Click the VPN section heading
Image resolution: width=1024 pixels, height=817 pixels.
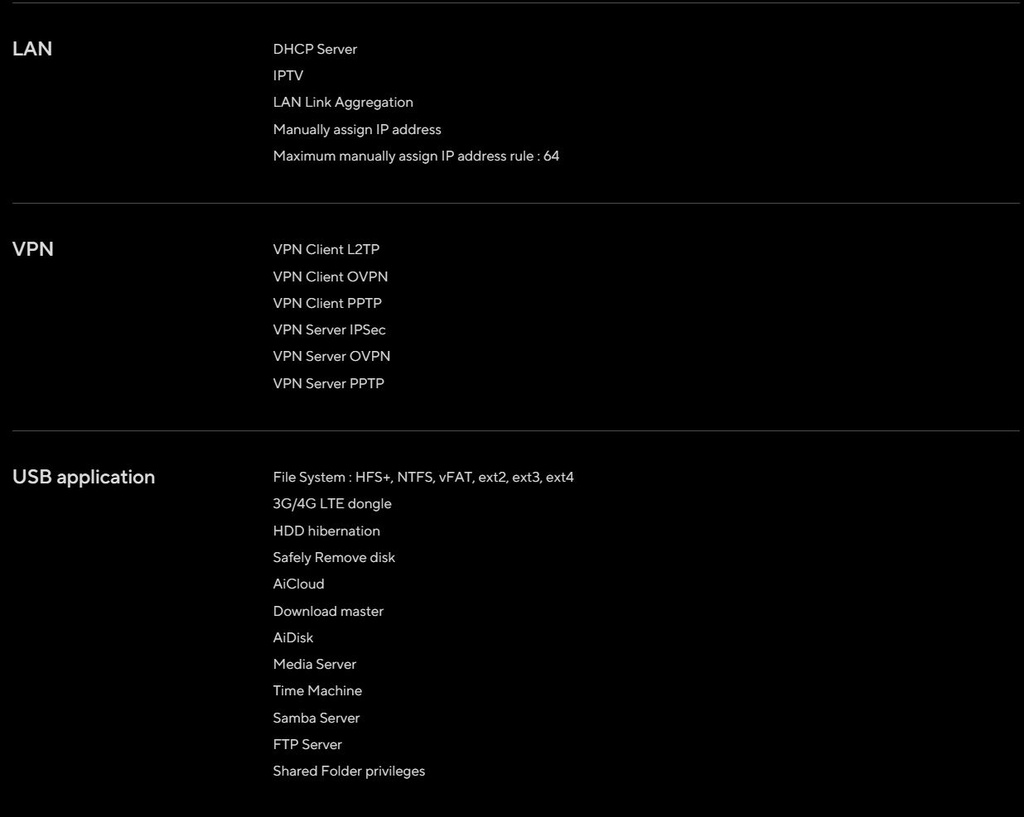(33, 249)
